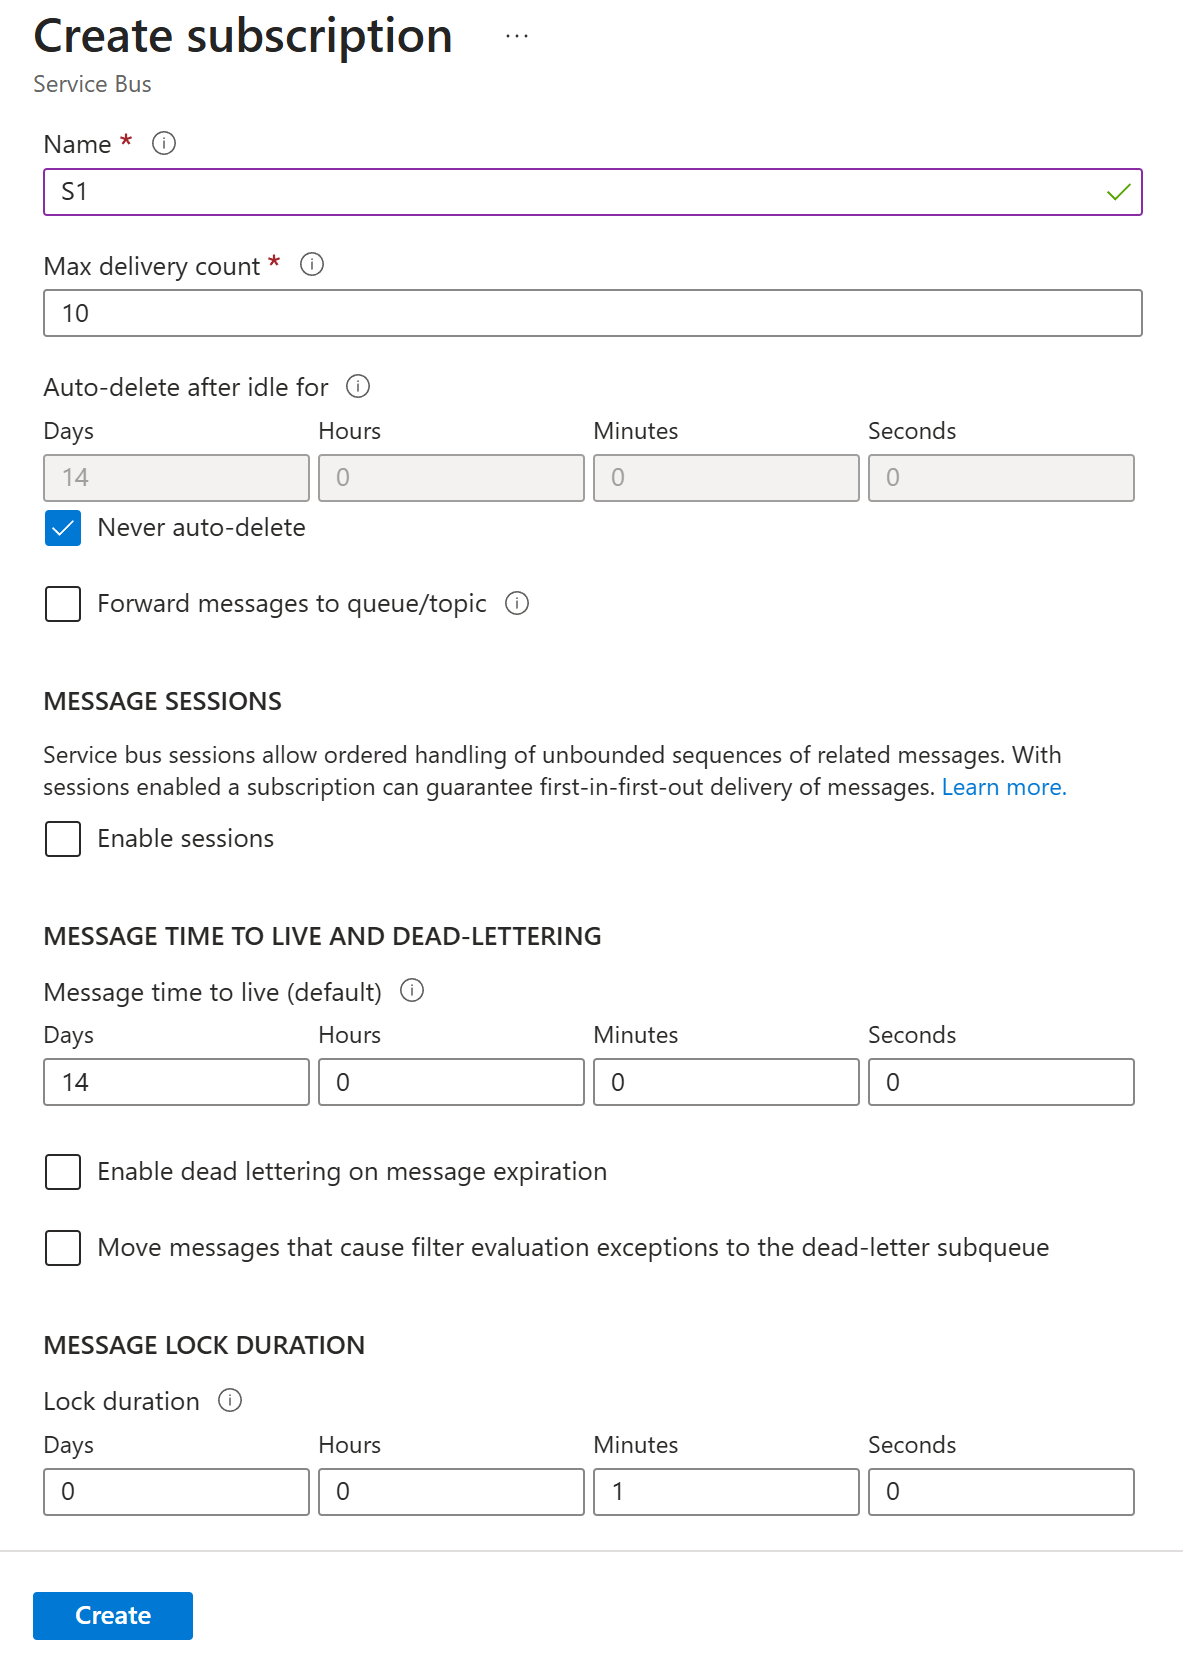Click the Create button

[112, 1615]
